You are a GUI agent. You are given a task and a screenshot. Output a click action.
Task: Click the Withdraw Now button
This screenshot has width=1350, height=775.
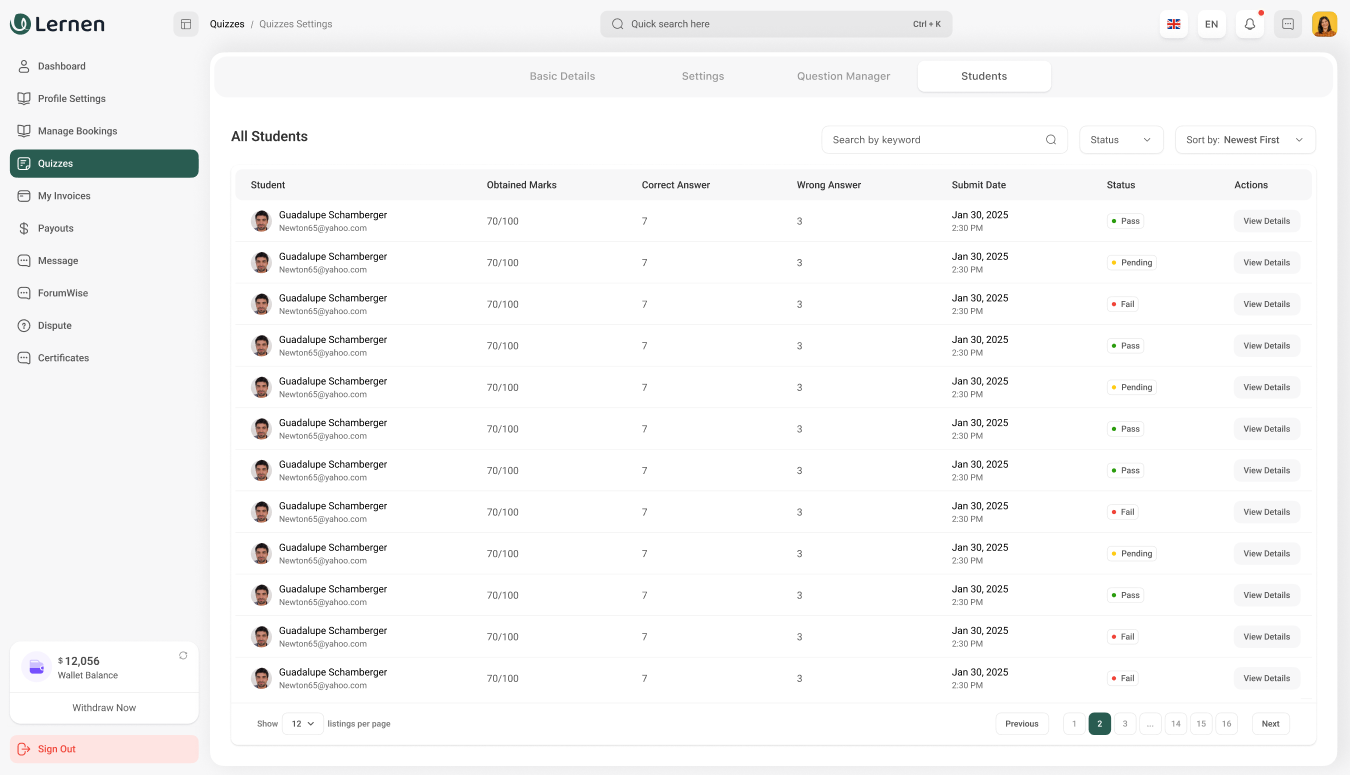pyautogui.click(x=104, y=708)
